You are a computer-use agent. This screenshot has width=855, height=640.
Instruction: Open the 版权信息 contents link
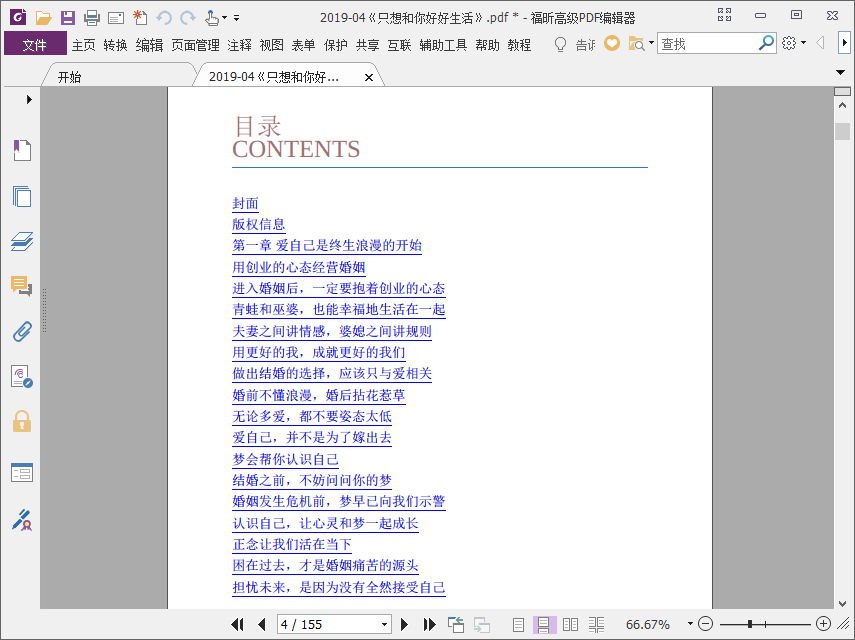pos(258,225)
